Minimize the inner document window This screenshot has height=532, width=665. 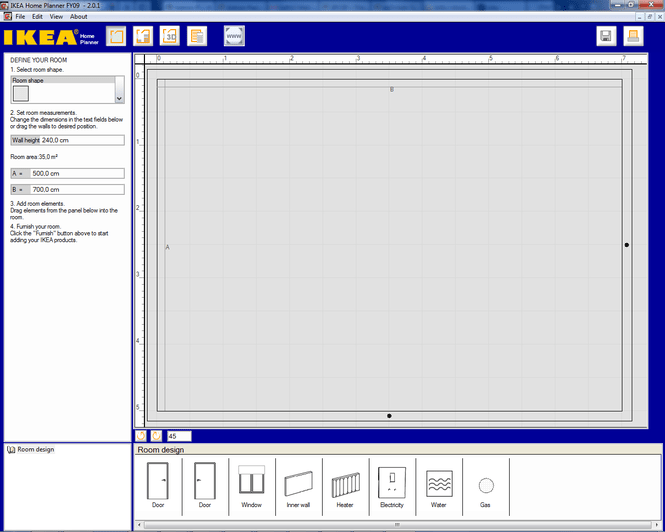pyautogui.click(x=640, y=17)
